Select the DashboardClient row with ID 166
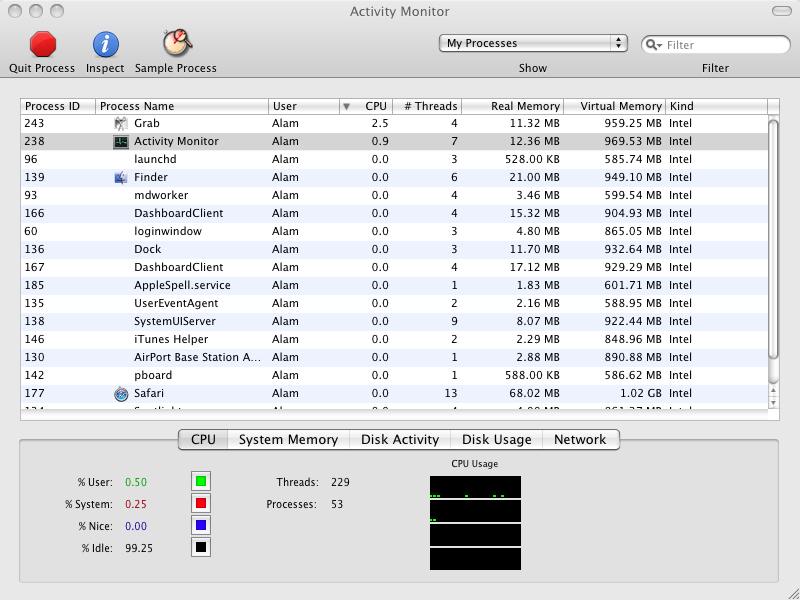Viewport: 800px width, 600px height. 394,213
